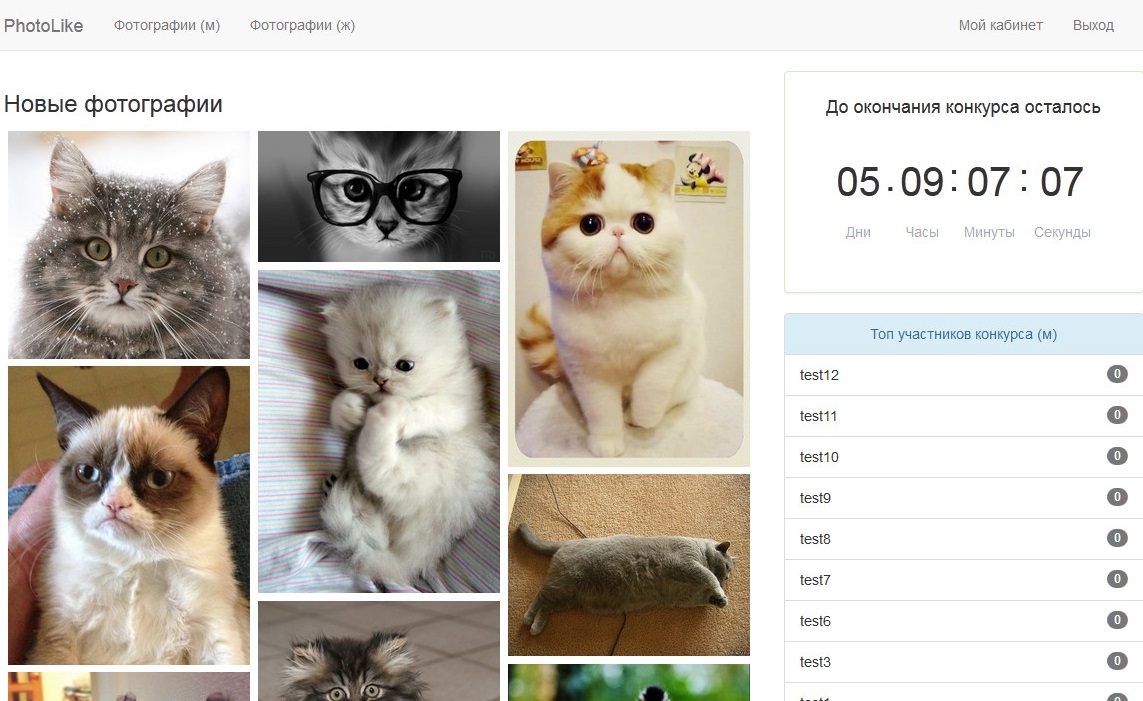Click the vote count badge for test8
Image resolution: width=1143 pixels, height=701 pixels.
point(1117,538)
